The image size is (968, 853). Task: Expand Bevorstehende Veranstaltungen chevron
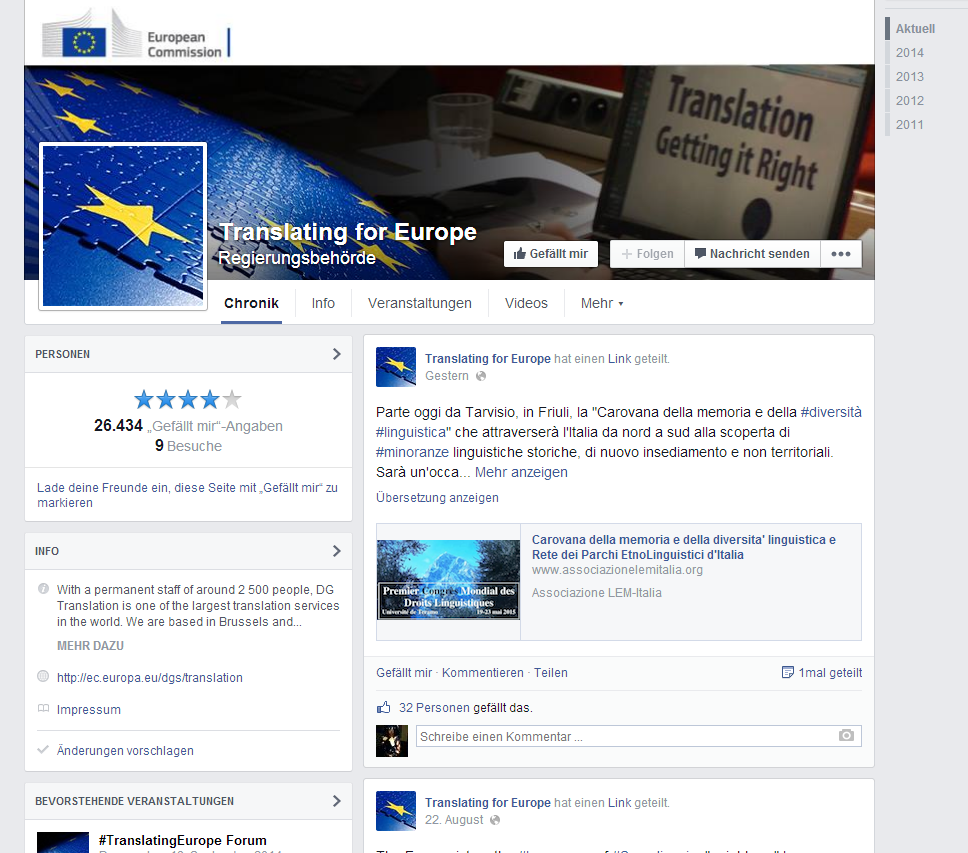(x=336, y=801)
